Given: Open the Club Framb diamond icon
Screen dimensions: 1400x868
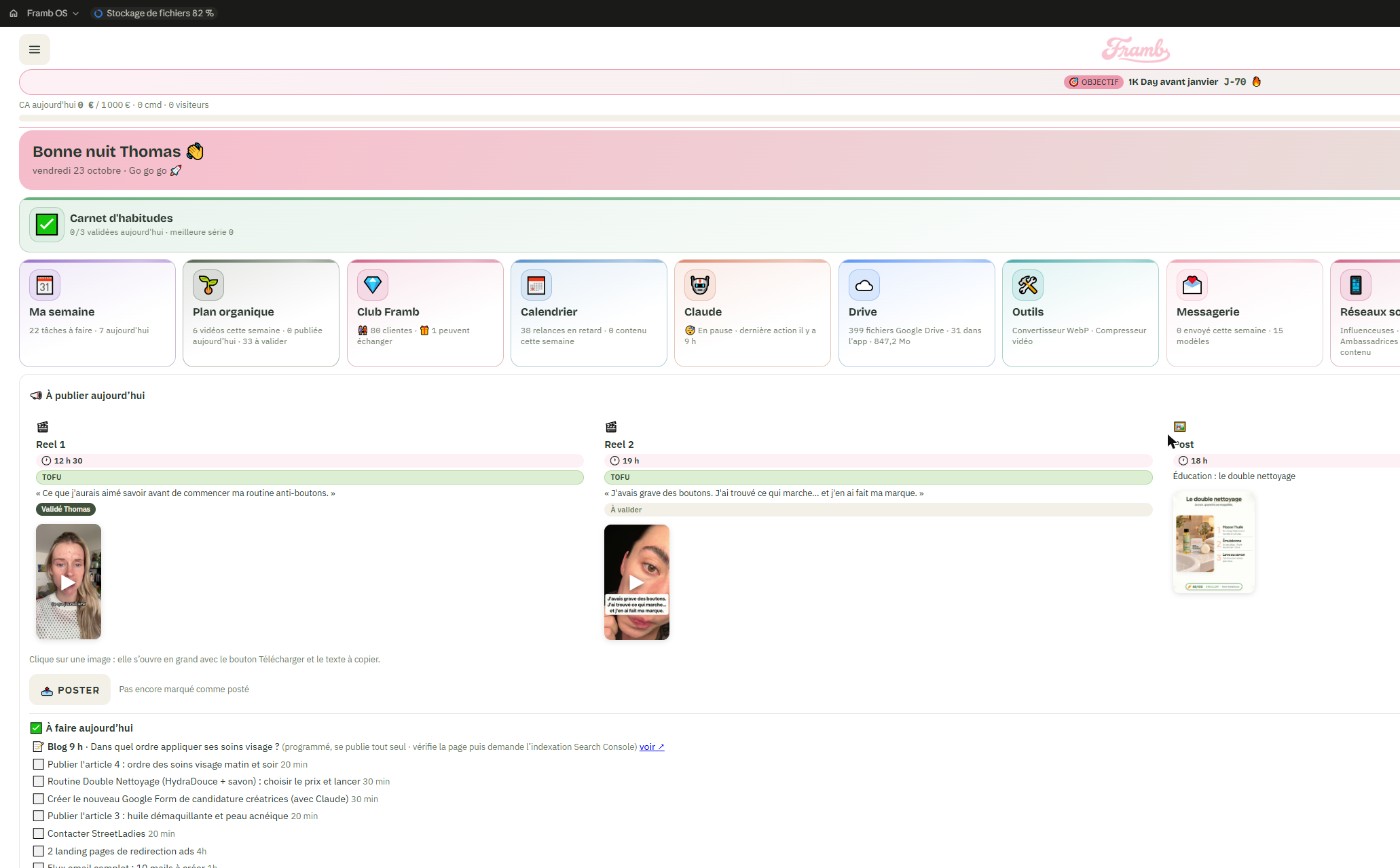Looking at the screenshot, I should pos(372,285).
